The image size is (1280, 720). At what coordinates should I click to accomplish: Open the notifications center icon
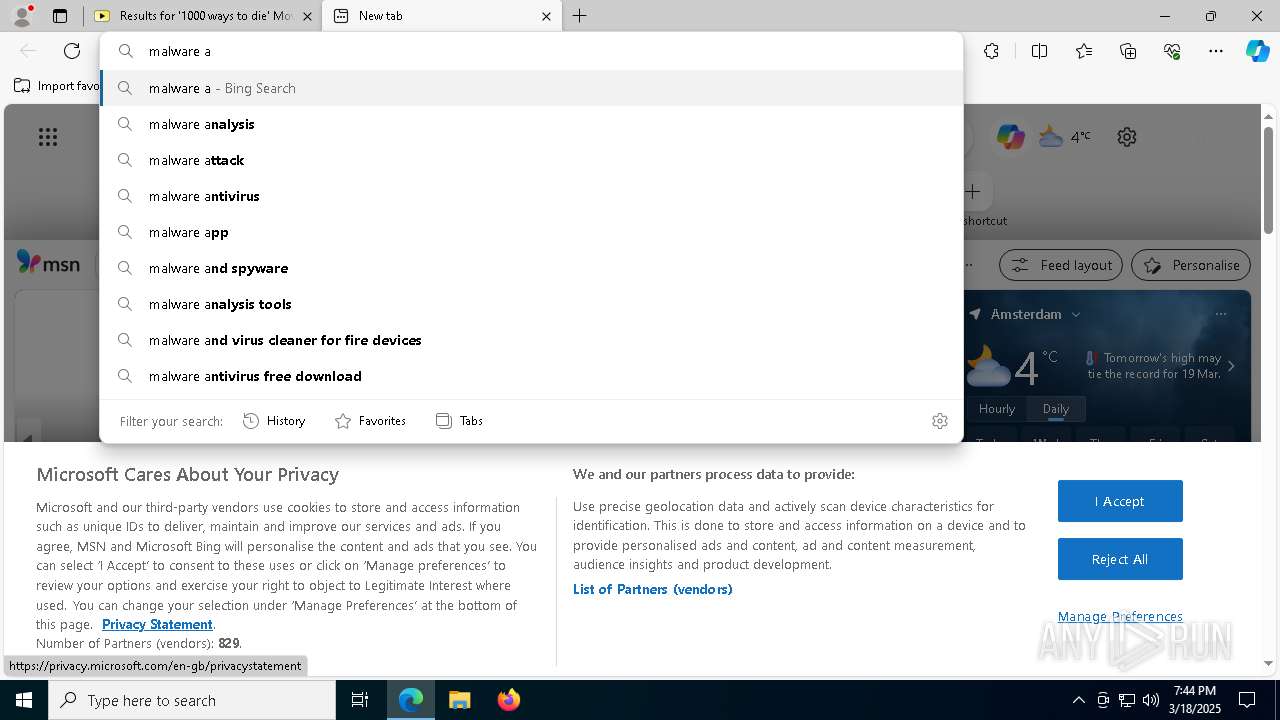1247,700
